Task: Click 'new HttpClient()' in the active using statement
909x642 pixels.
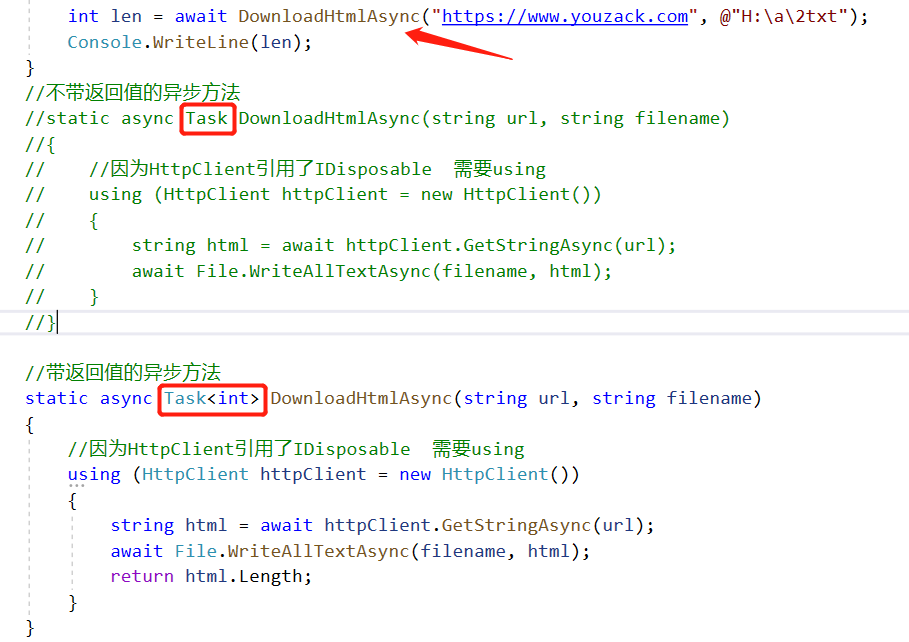Action: [x=489, y=474]
